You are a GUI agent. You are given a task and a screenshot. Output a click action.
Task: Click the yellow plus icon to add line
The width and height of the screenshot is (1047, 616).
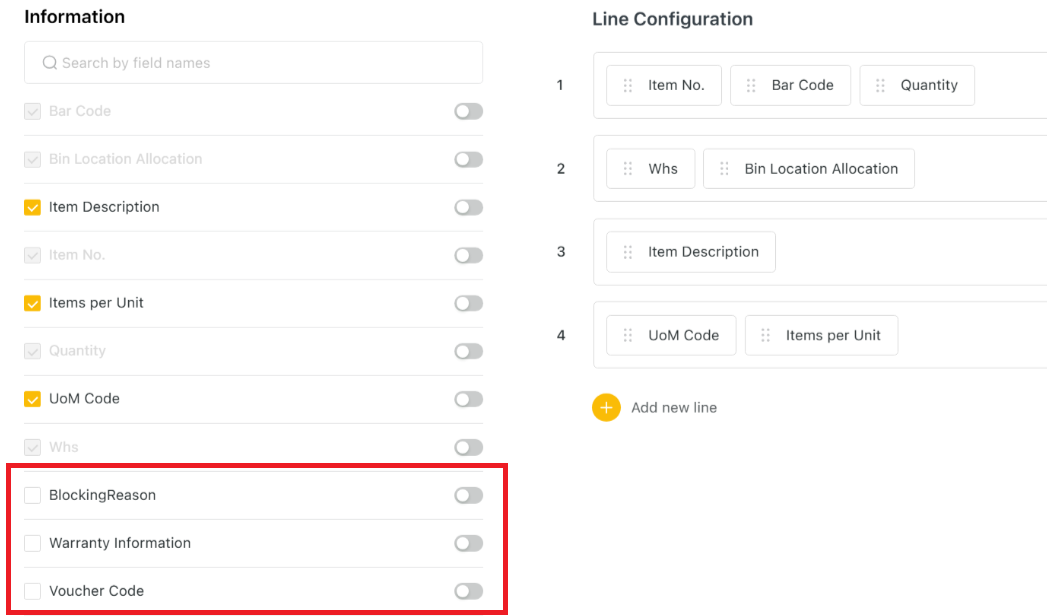606,408
